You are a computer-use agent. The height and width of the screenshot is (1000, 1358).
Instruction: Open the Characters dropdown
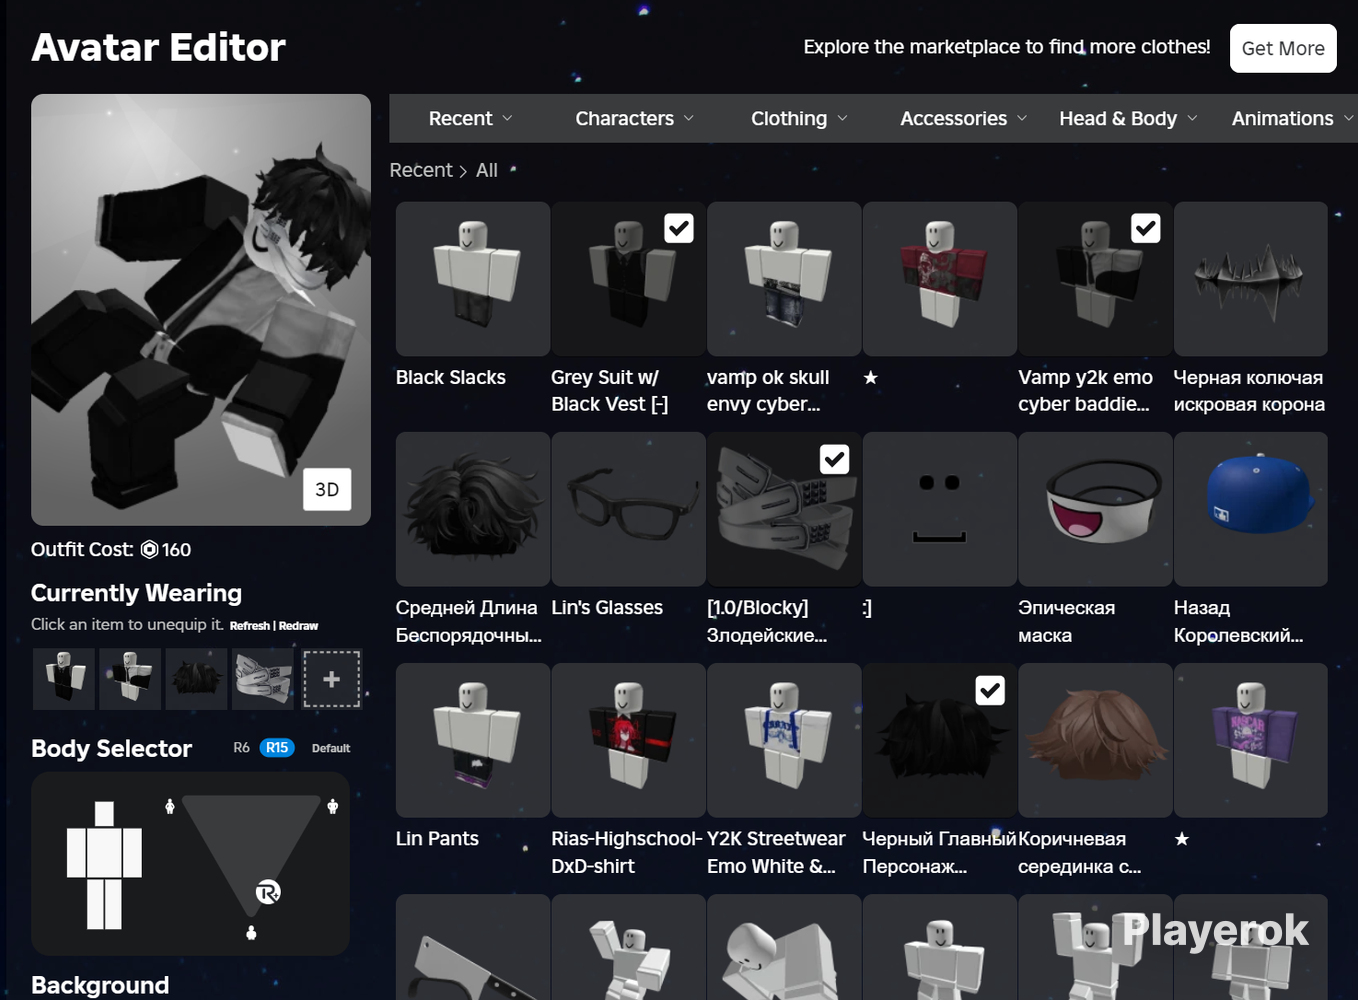[x=634, y=118]
